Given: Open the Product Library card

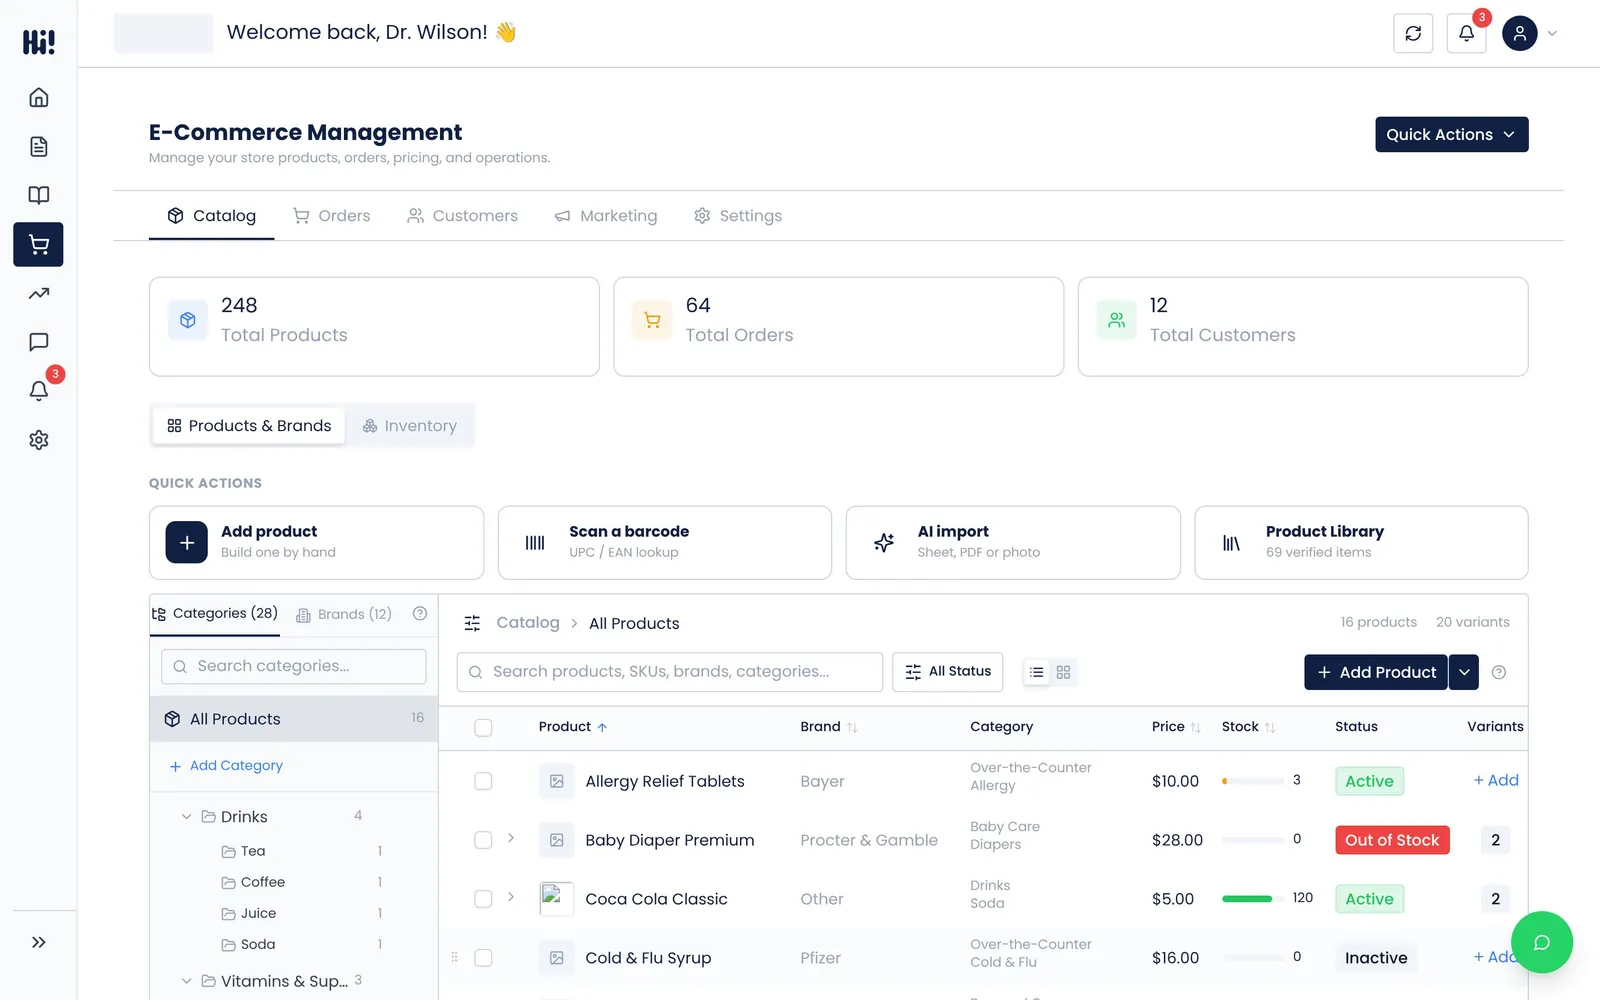Looking at the screenshot, I should click(1361, 542).
